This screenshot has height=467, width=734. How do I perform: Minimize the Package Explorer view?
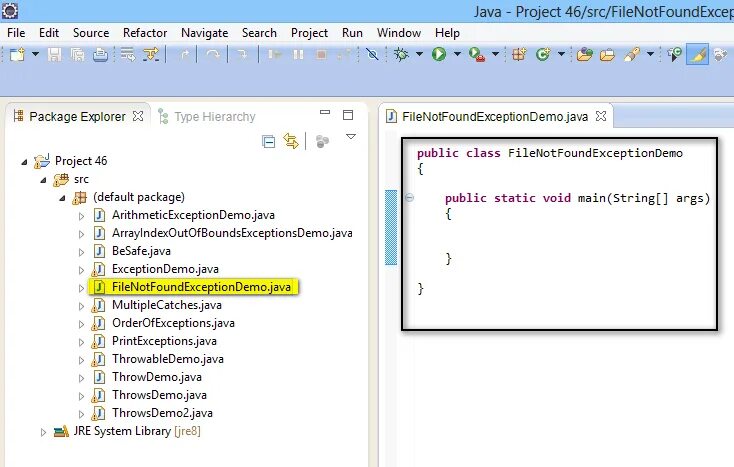(x=325, y=113)
